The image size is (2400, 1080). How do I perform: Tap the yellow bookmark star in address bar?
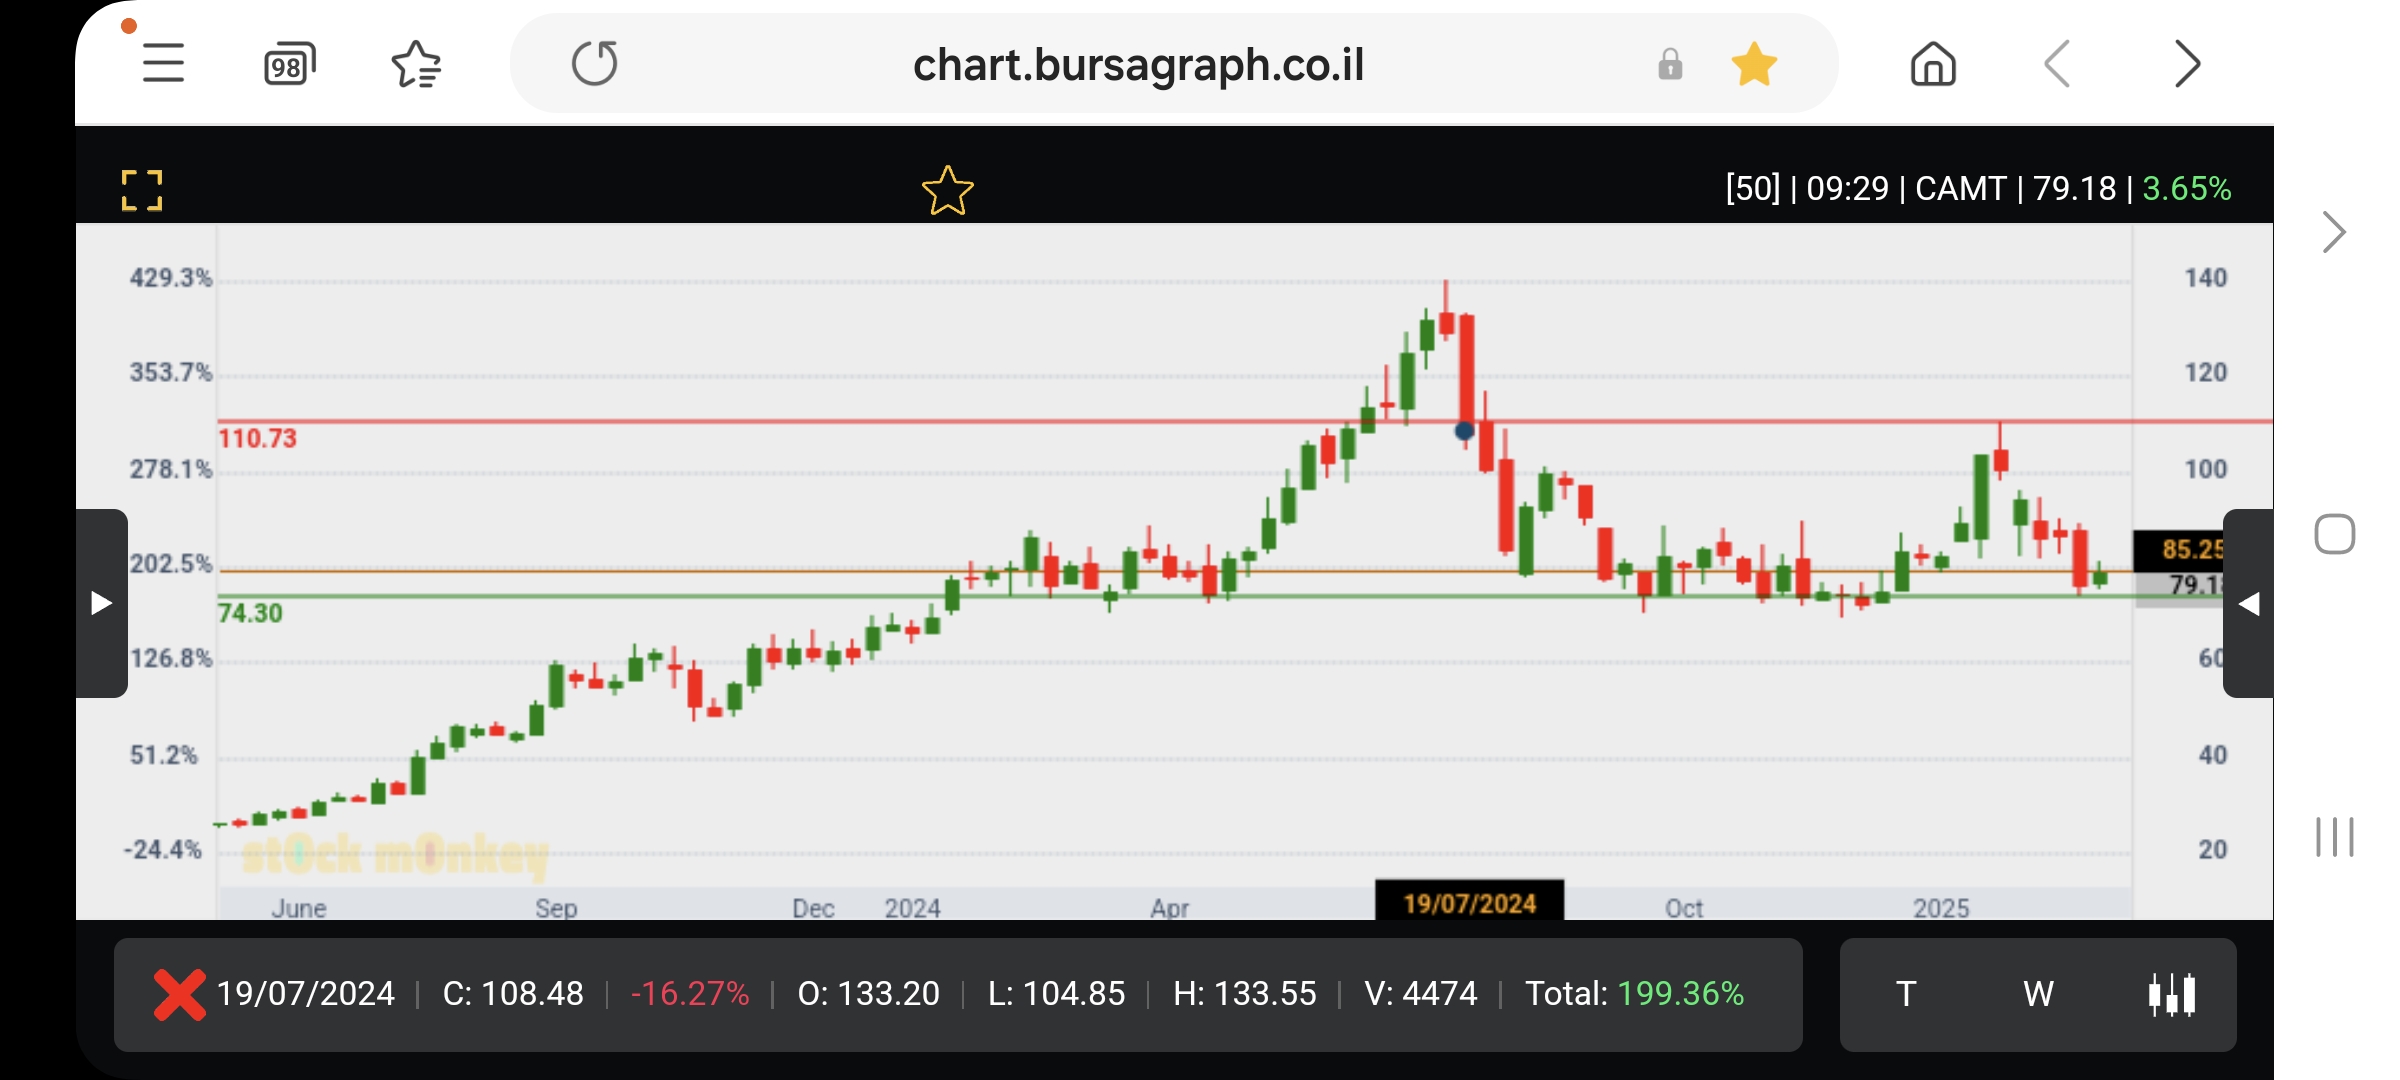[x=1754, y=65]
